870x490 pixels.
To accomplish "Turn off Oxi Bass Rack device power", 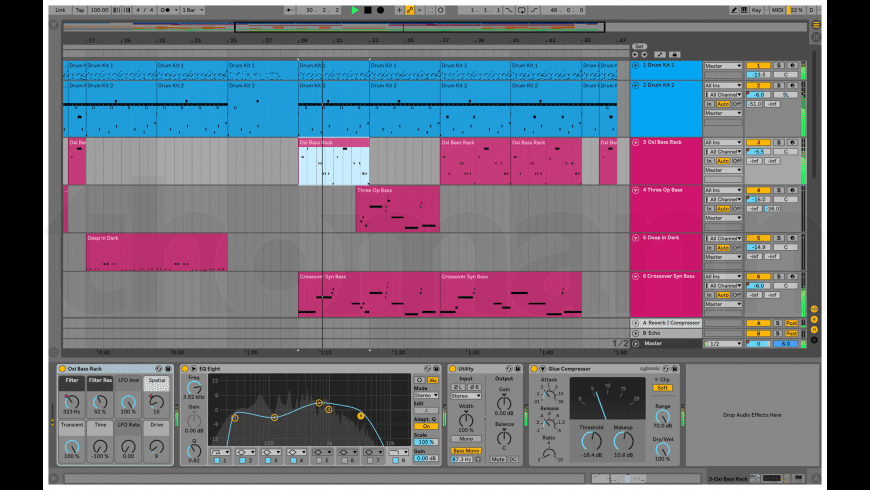I will coord(62,368).
